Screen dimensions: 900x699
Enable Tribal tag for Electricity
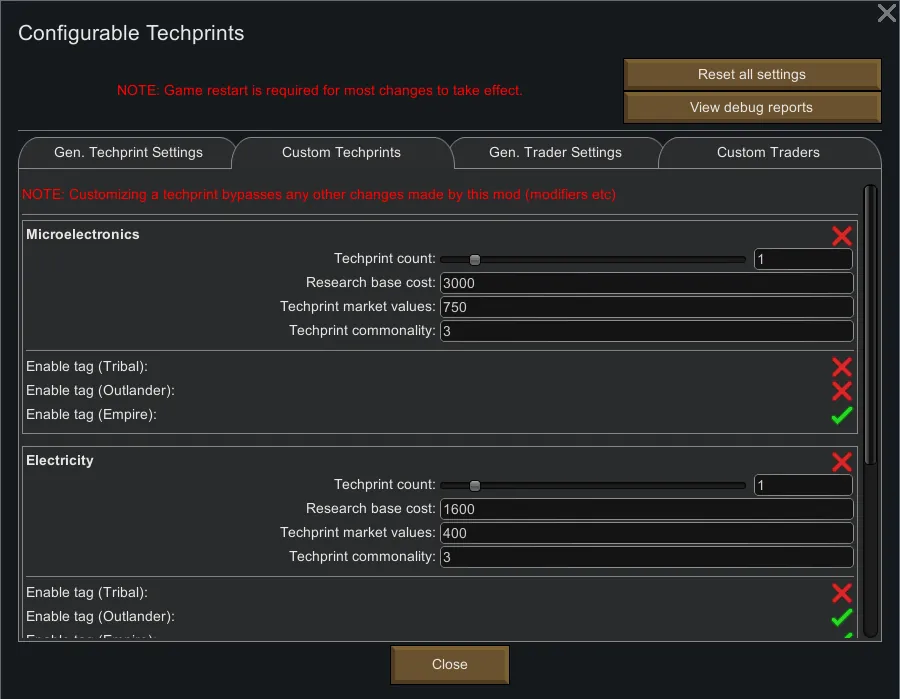click(x=841, y=593)
